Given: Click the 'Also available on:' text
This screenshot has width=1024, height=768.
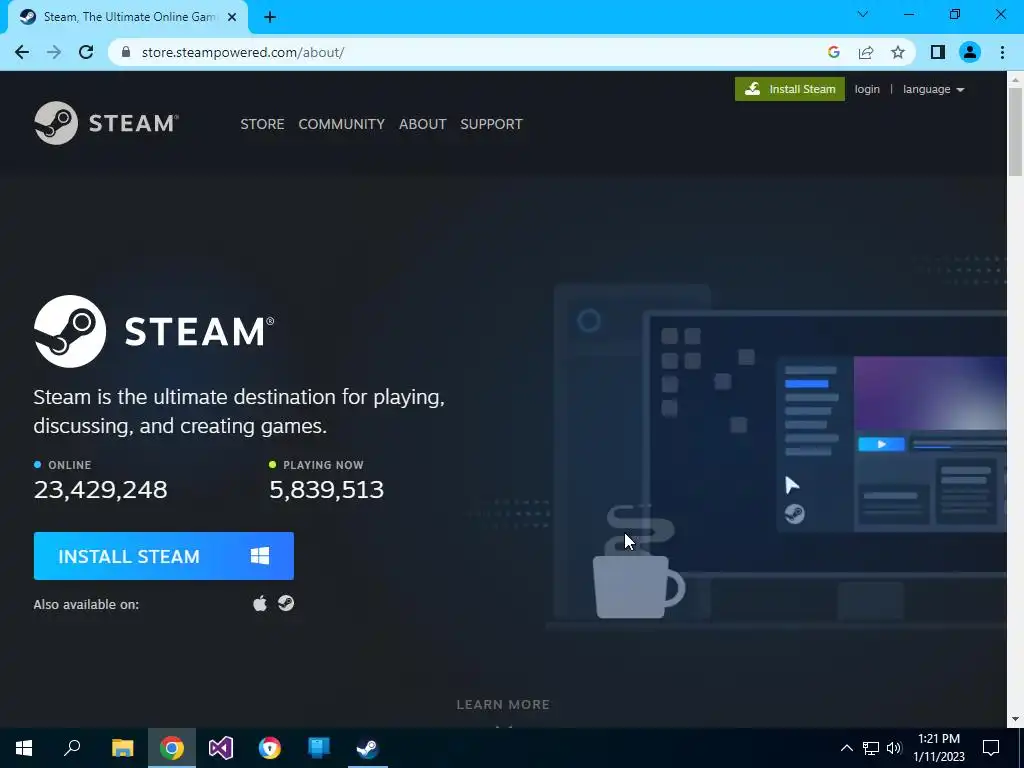Looking at the screenshot, I should coord(86,605).
